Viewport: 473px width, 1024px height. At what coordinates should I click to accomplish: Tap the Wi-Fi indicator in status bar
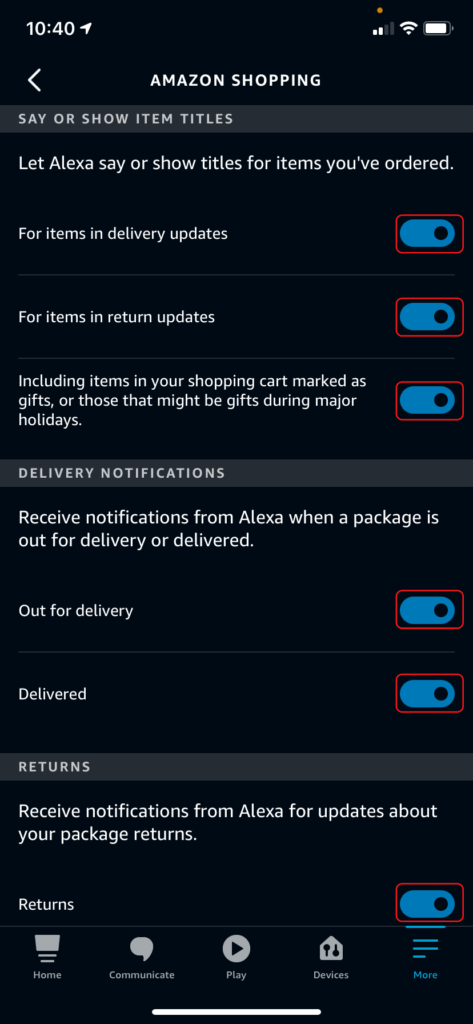click(x=409, y=28)
